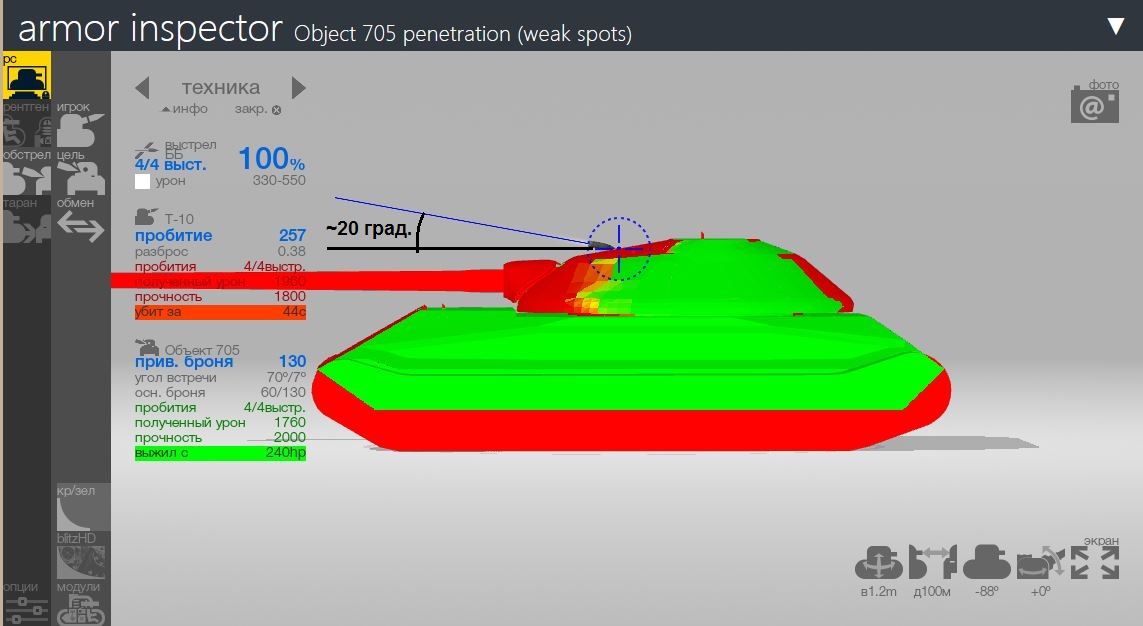The height and width of the screenshot is (626, 1143).
Task: Click the полученный урон 1760 row
Action: 220,423
